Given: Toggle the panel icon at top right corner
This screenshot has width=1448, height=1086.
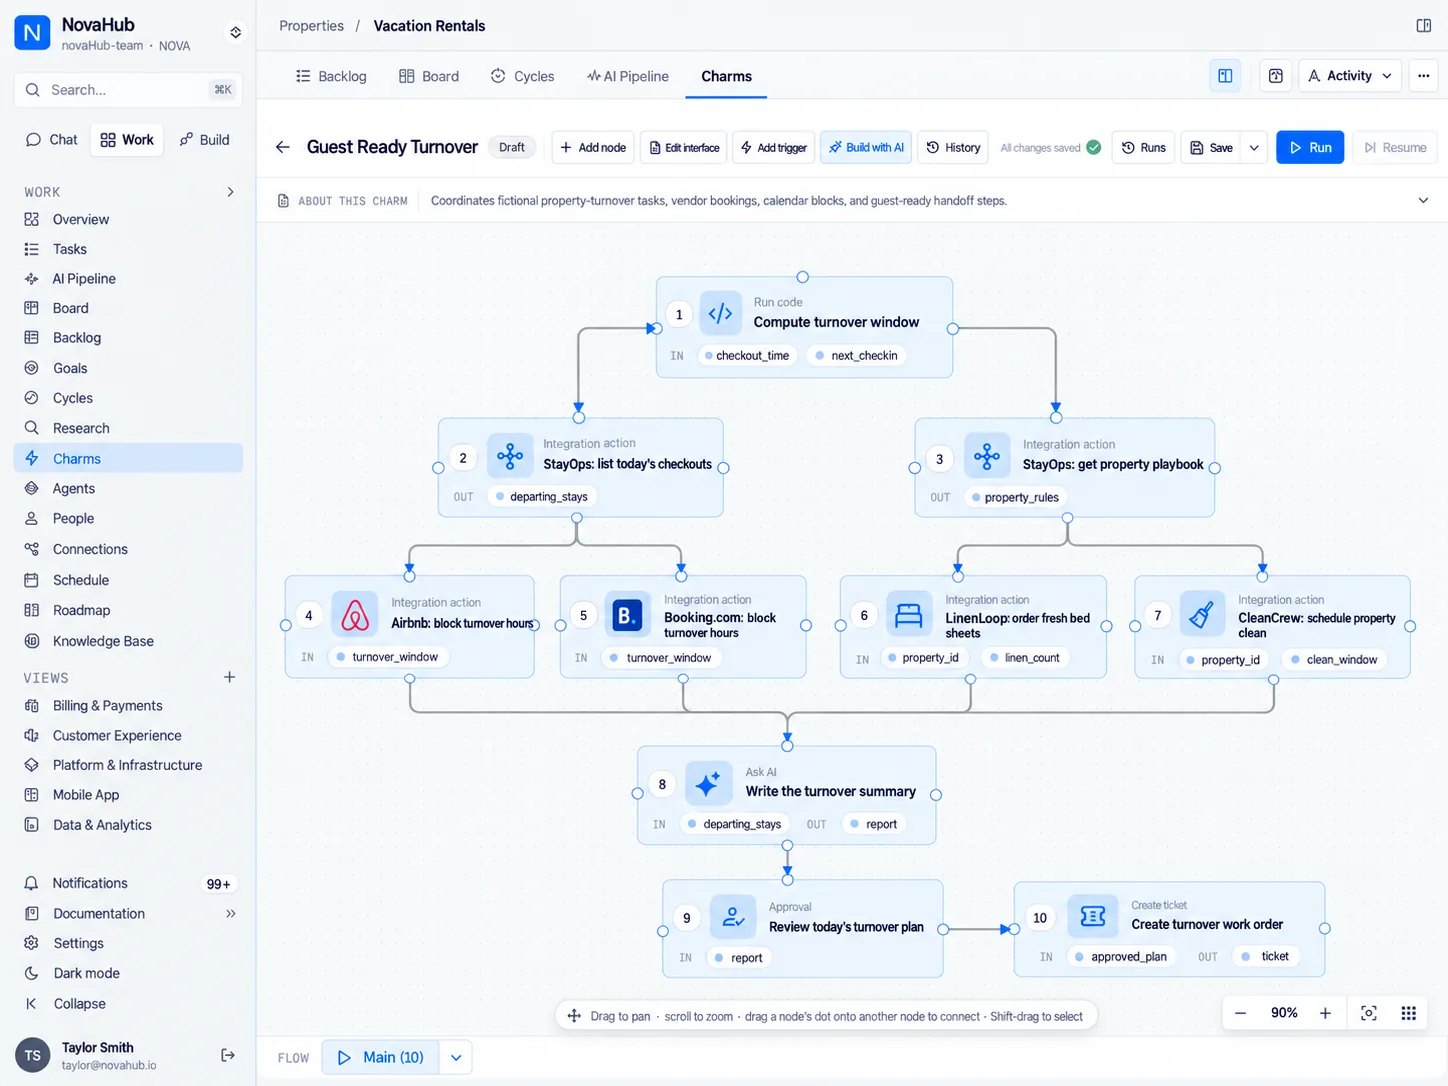Looking at the screenshot, I should pos(1424,26).
